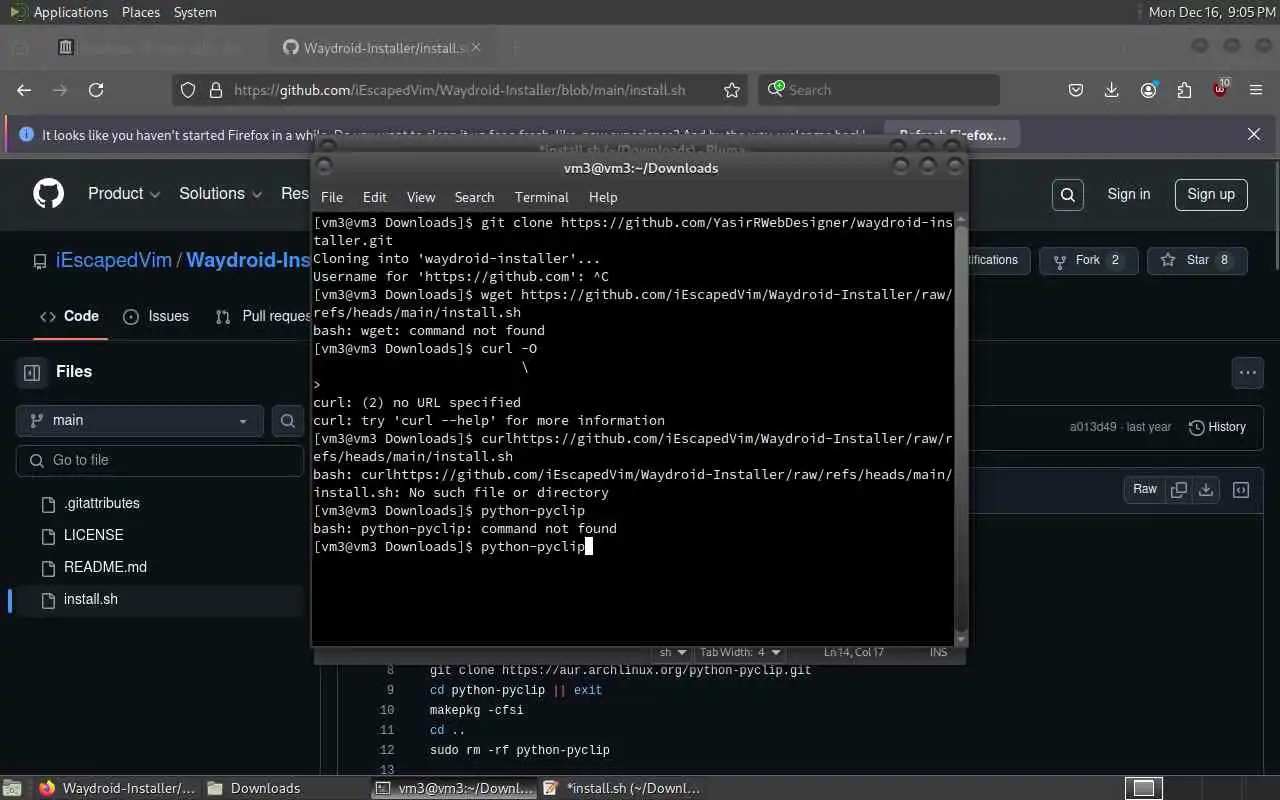Click the Sign in link on GitHub
1280x800 pixels.
pyautogui.click(x=1129, y=194)
